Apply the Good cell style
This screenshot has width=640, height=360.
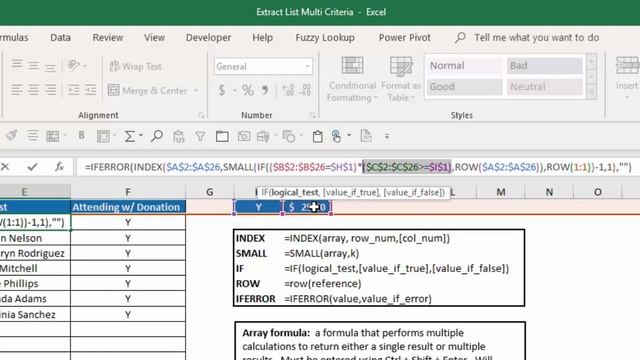click(464, 87)
